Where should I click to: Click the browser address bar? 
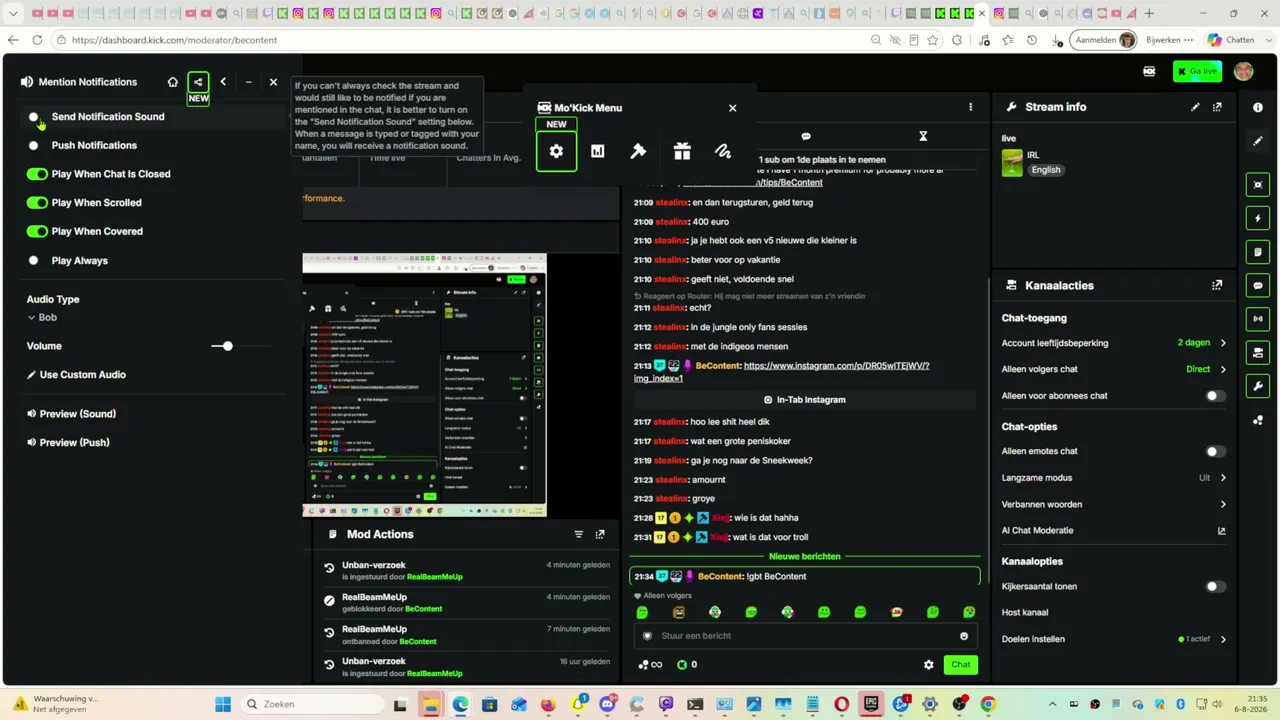click(x=460, y=40)
